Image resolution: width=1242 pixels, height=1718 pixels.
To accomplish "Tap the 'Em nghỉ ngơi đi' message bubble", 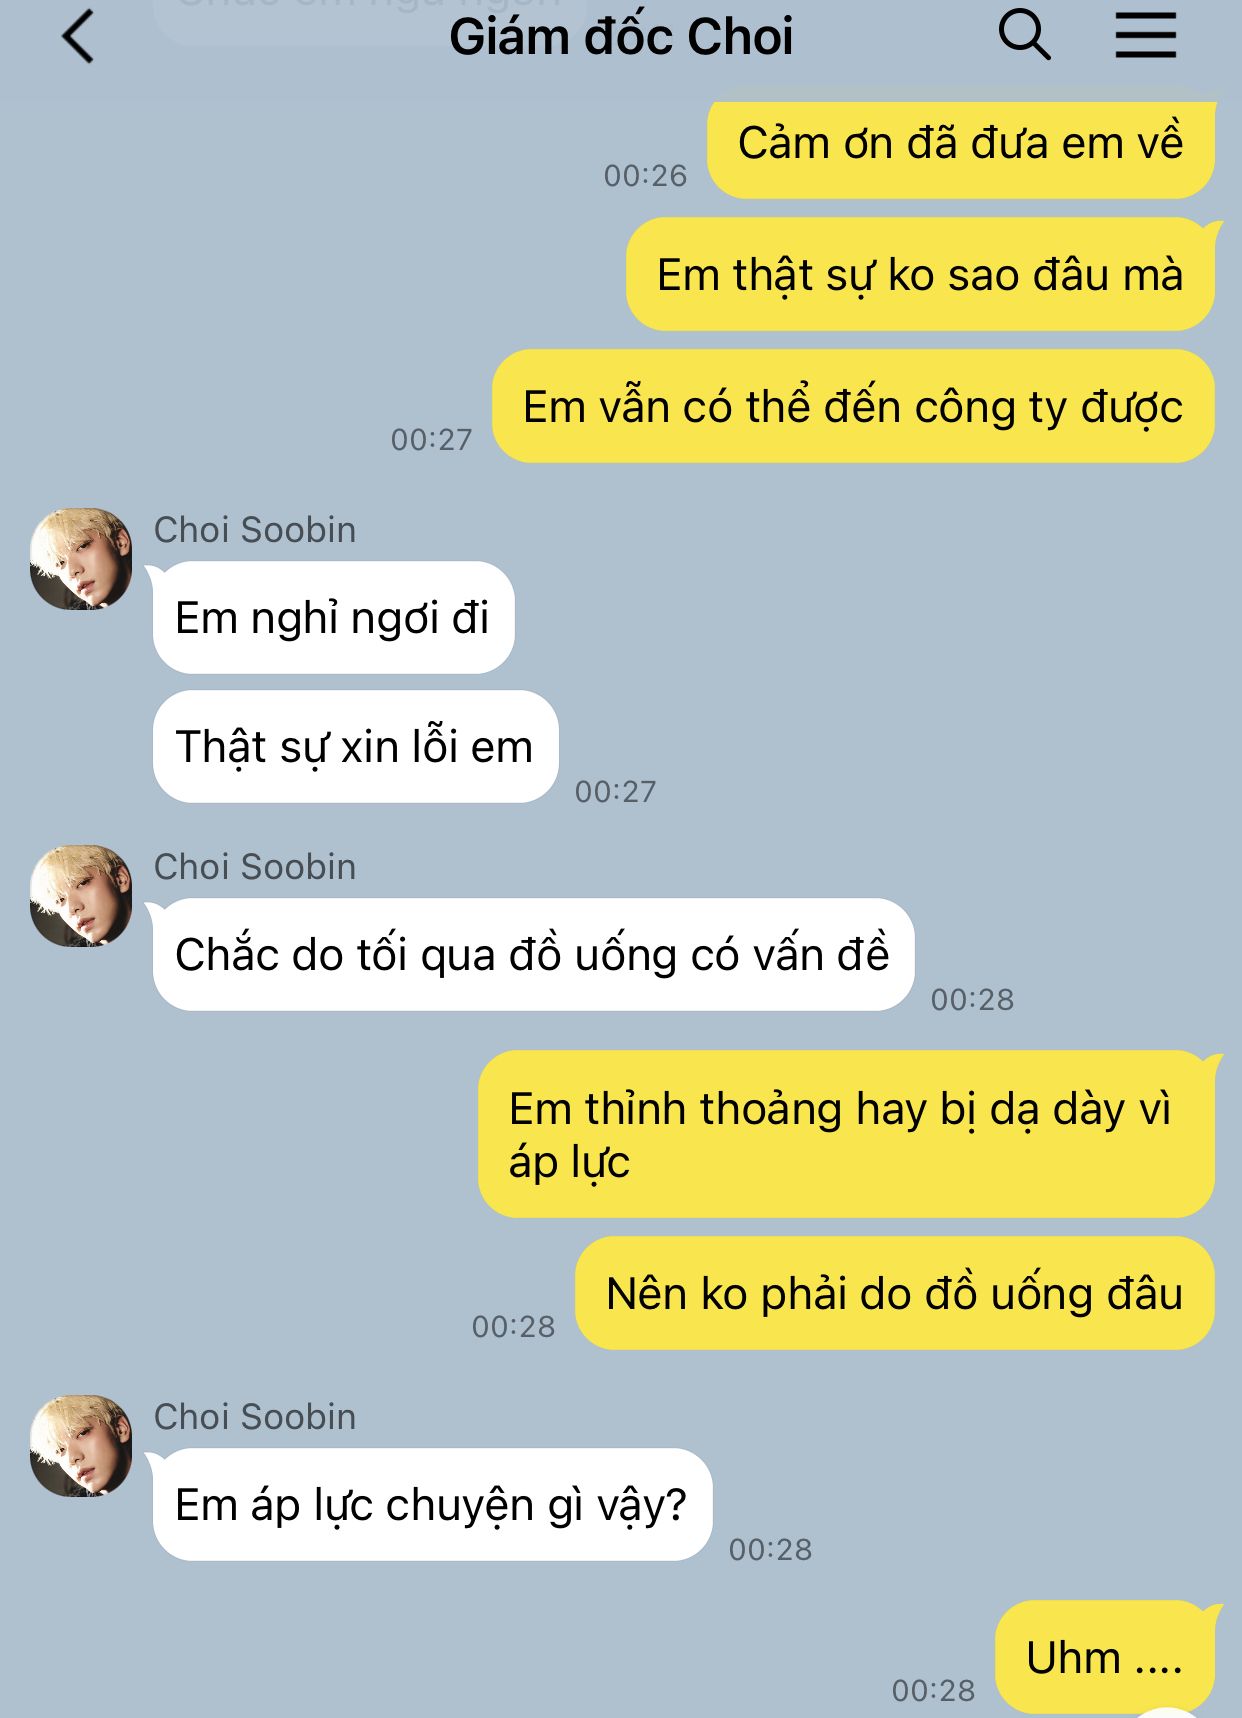I will coord(333,617).
